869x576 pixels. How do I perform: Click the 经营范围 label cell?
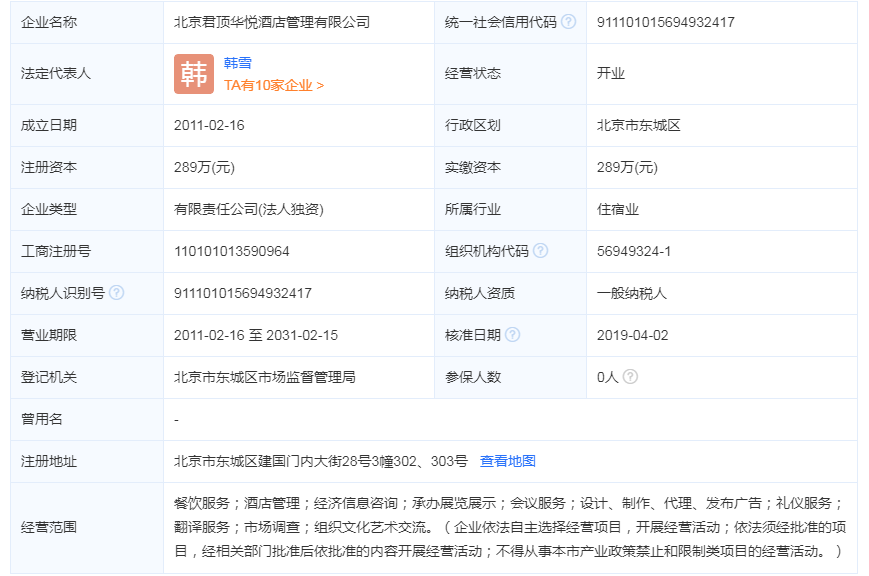pyautogui.click(x=87, y=527)
